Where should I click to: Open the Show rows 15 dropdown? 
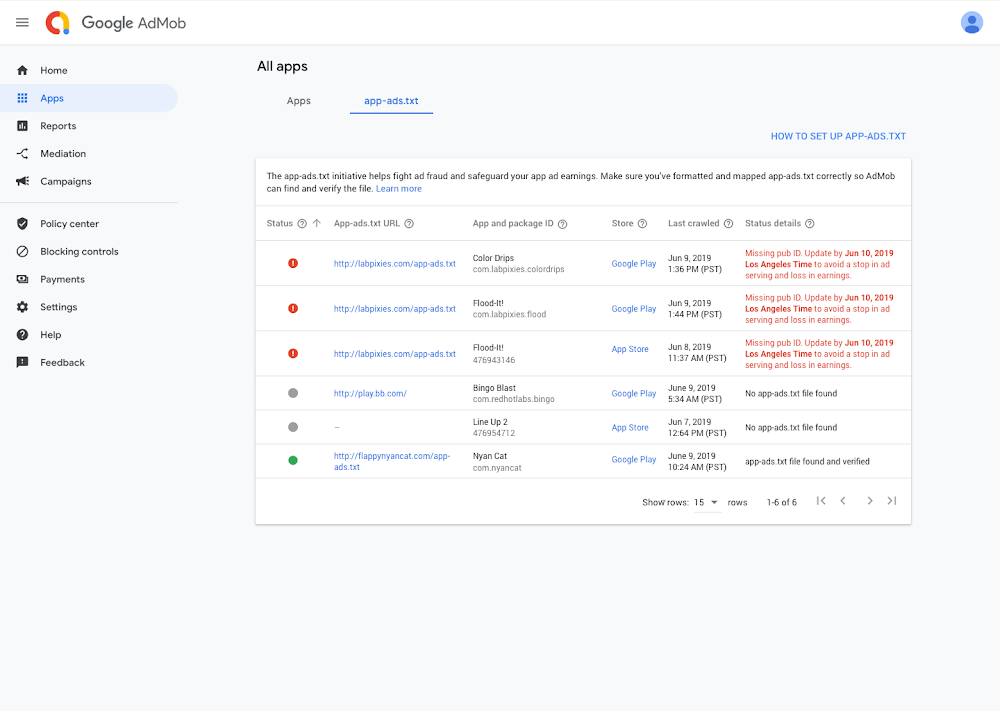(x=706, y=502)
